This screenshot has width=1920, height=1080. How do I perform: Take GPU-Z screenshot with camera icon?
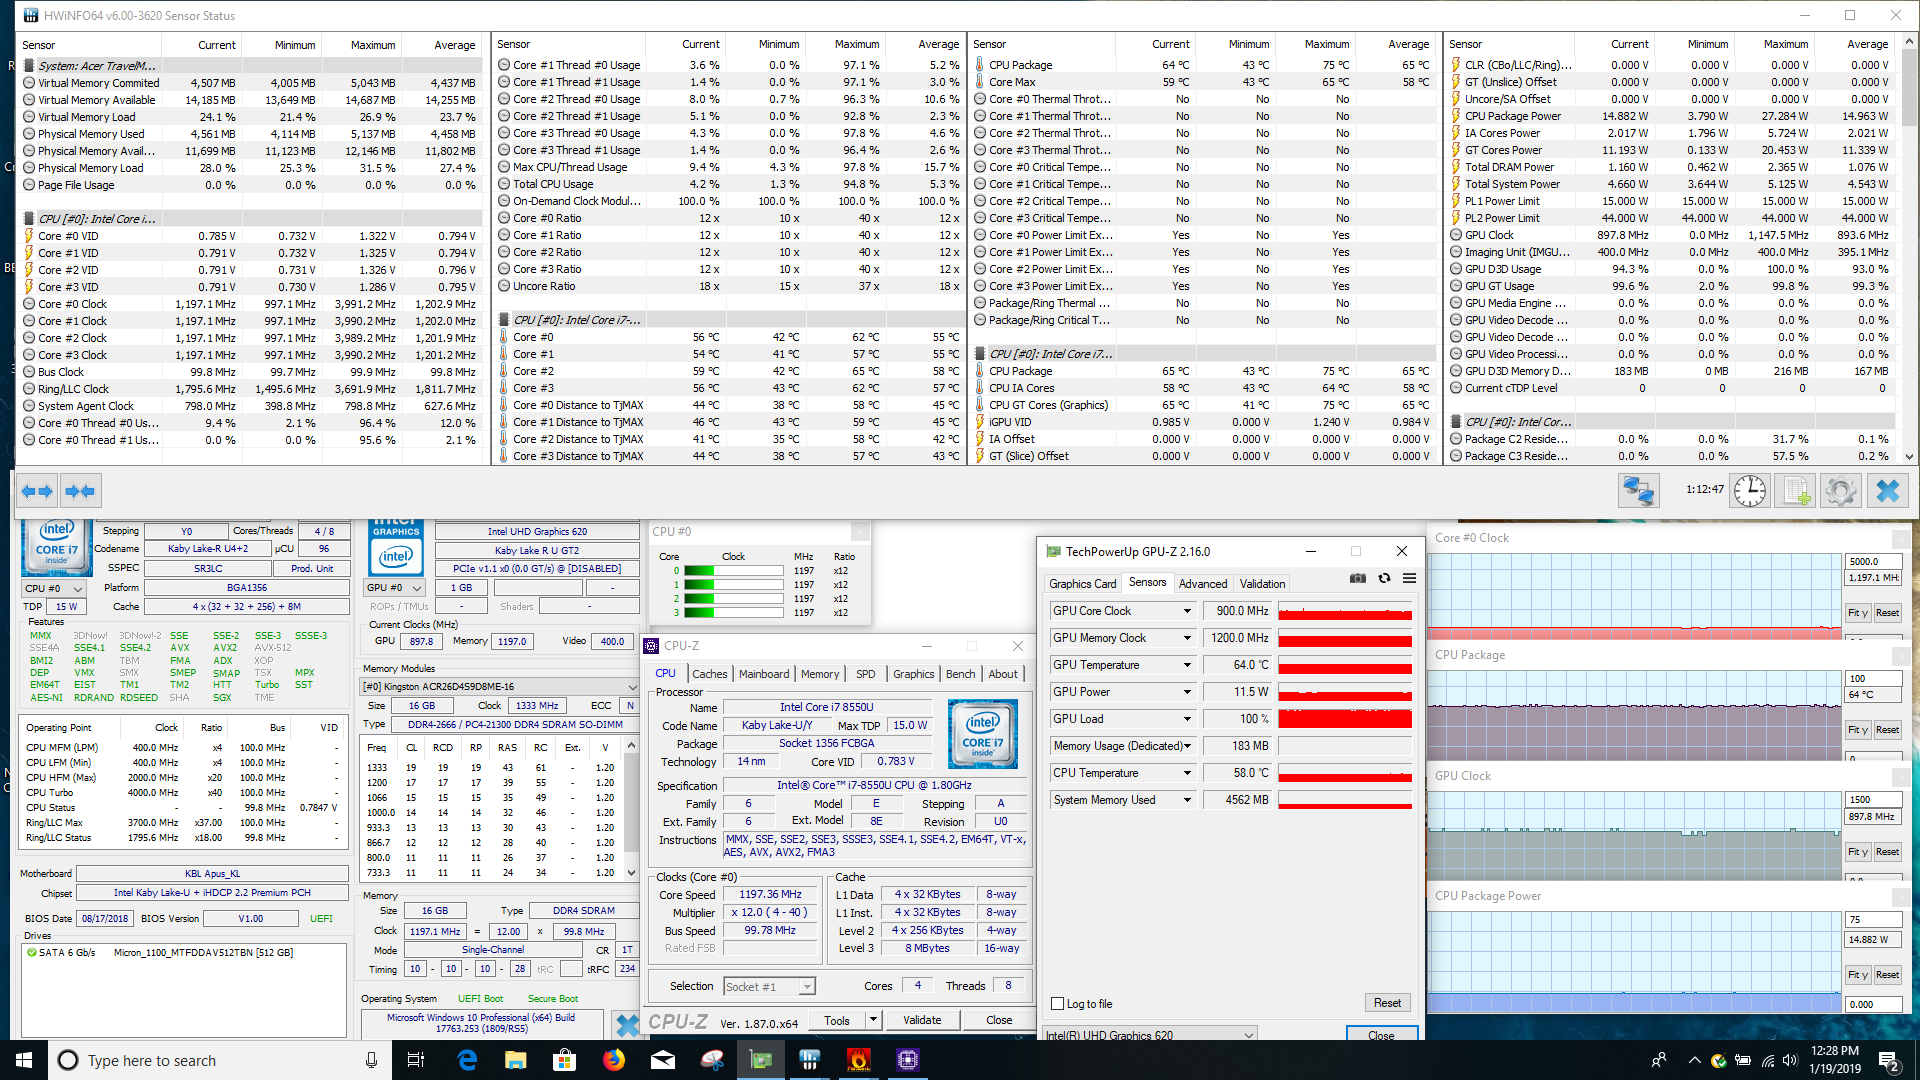(1357, 578)
